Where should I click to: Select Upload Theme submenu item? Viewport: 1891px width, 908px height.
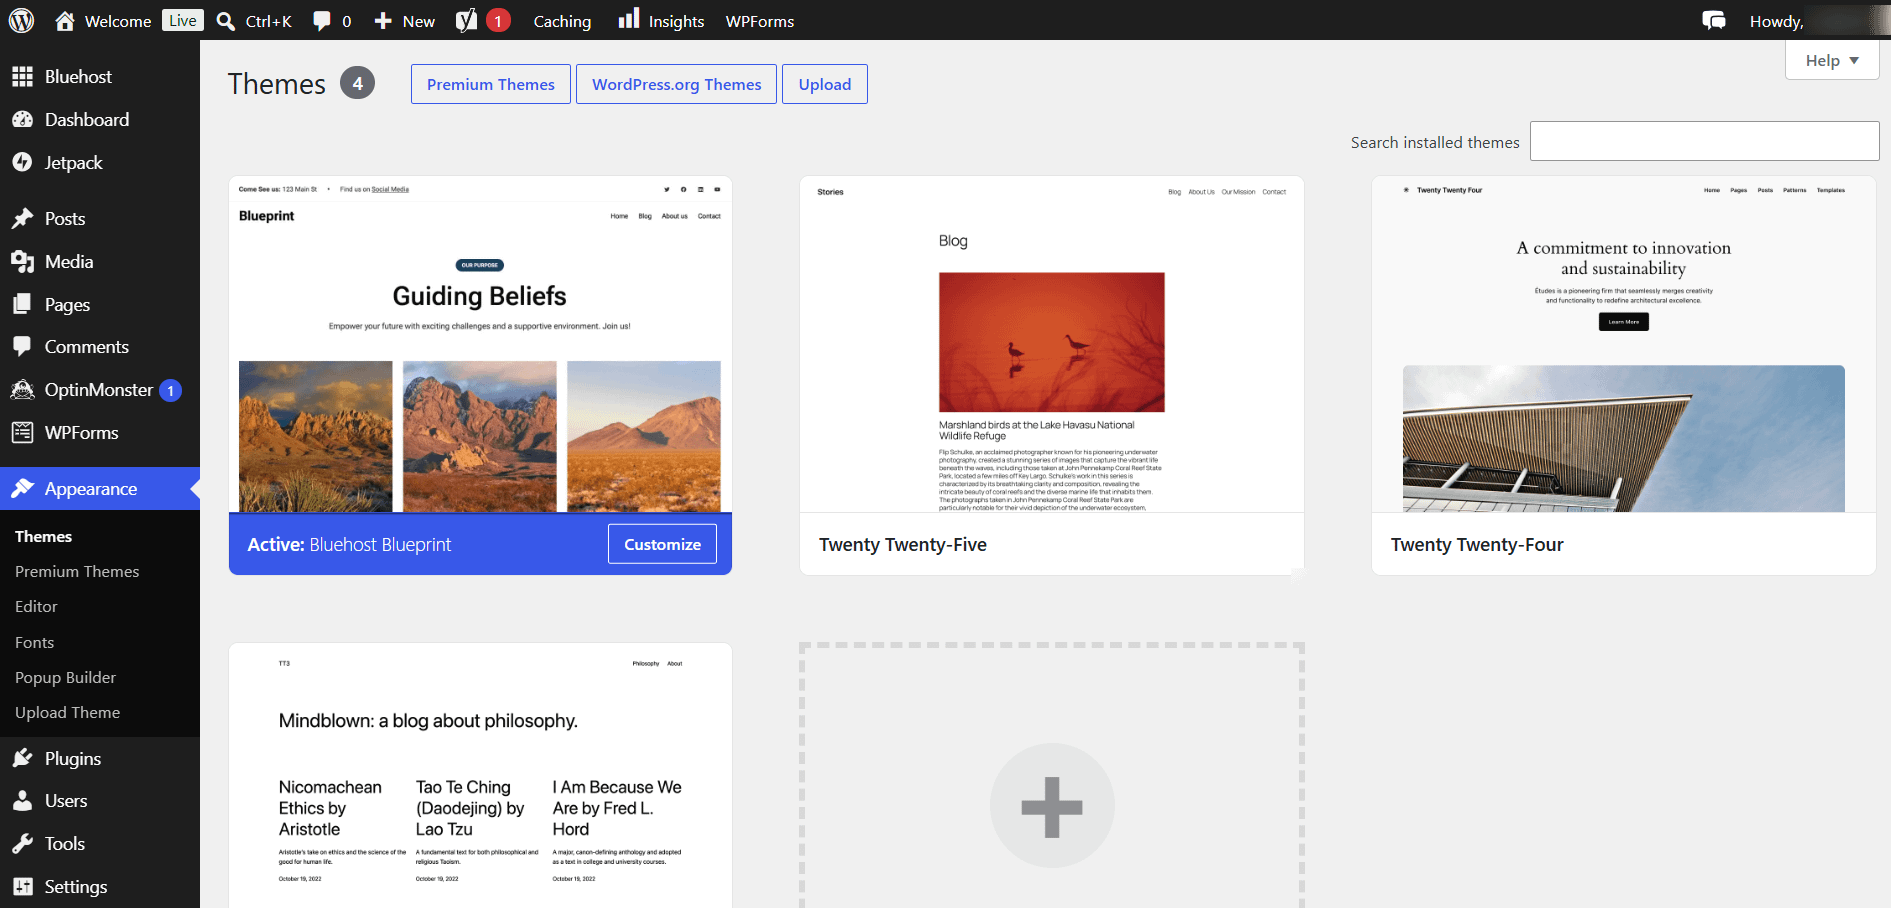pyautogui.click(x=67, y=712)
